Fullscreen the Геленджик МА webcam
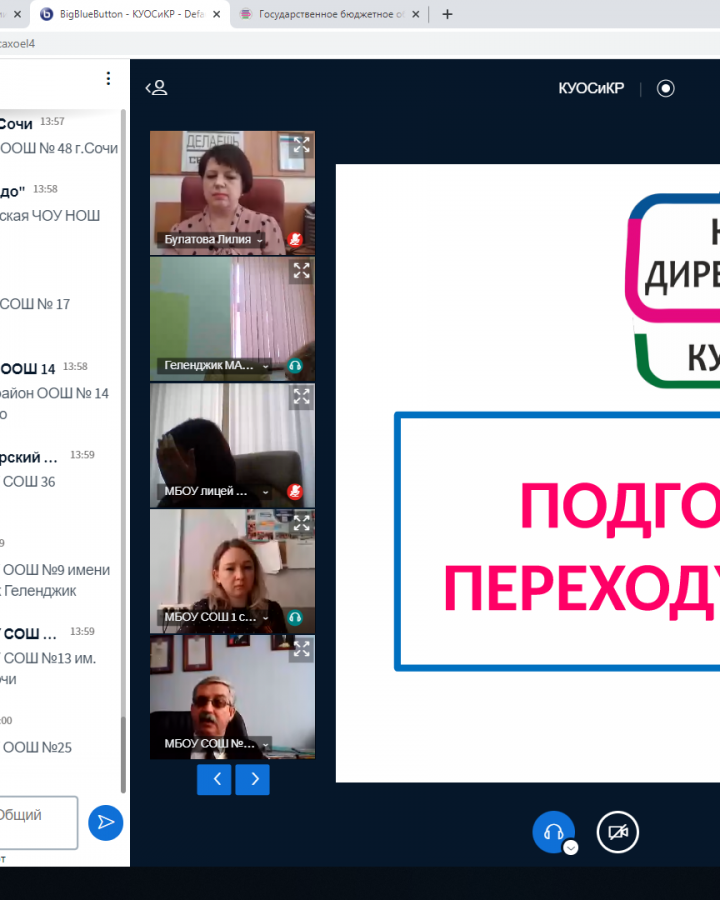Image resolution: width=720 pixels, height=900 pixels. tap(301, 271)
